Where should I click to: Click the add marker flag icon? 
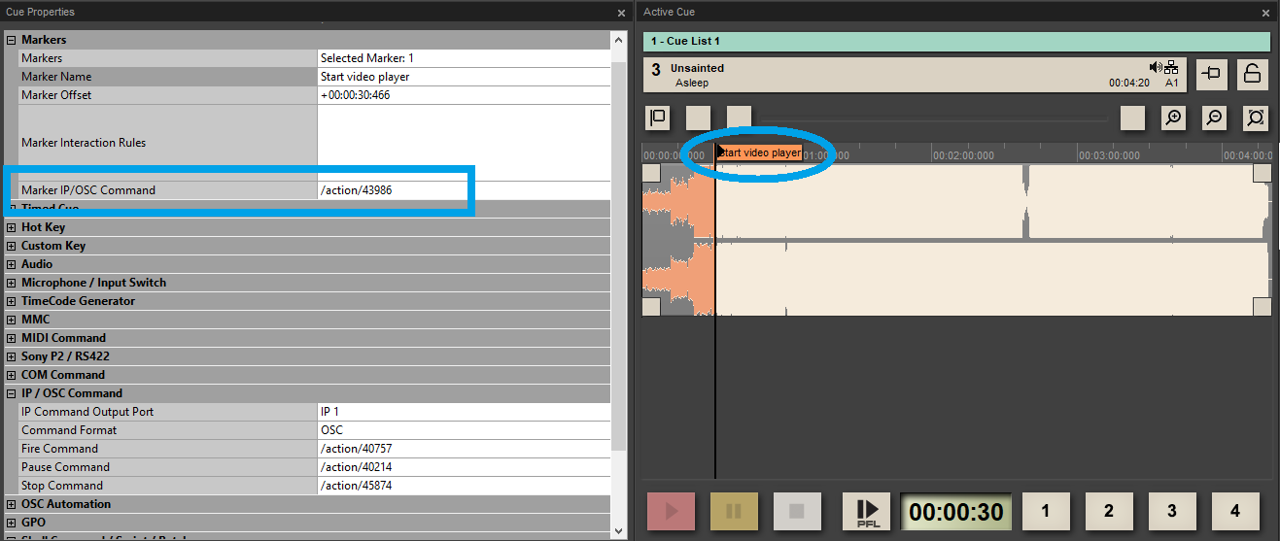pos(658,118)
